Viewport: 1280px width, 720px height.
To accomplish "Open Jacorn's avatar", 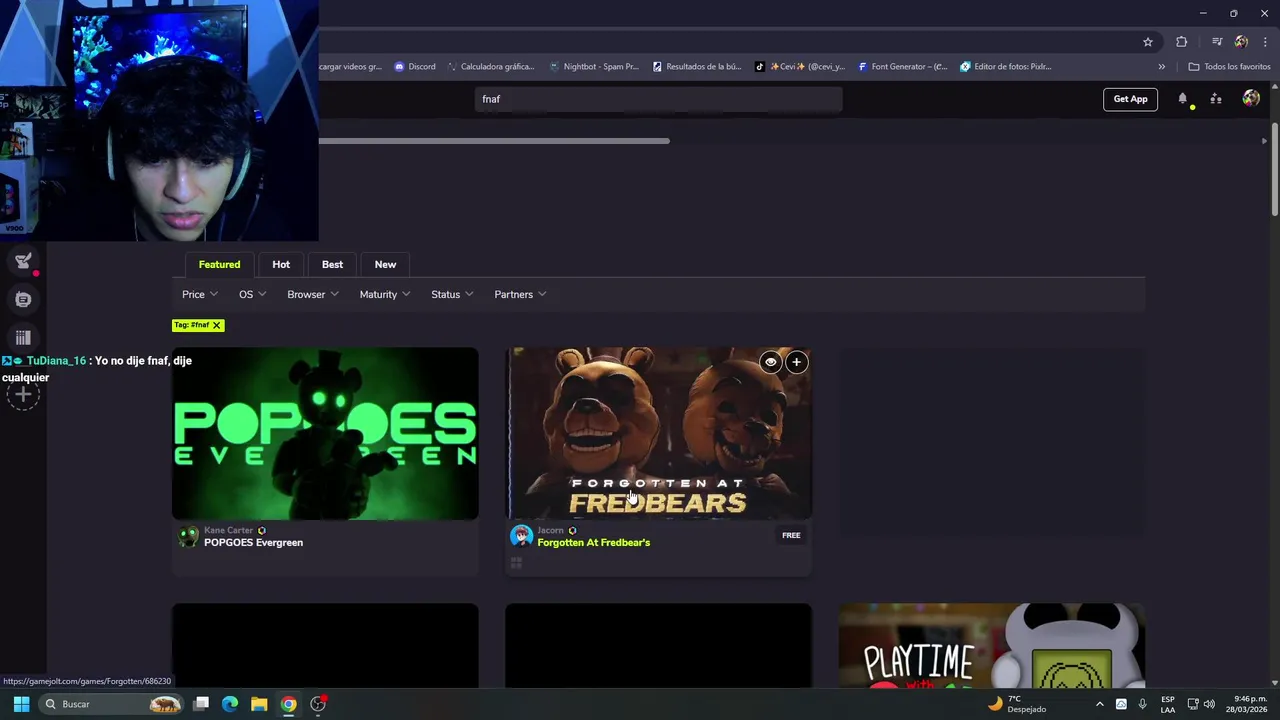I will [521, 536].
